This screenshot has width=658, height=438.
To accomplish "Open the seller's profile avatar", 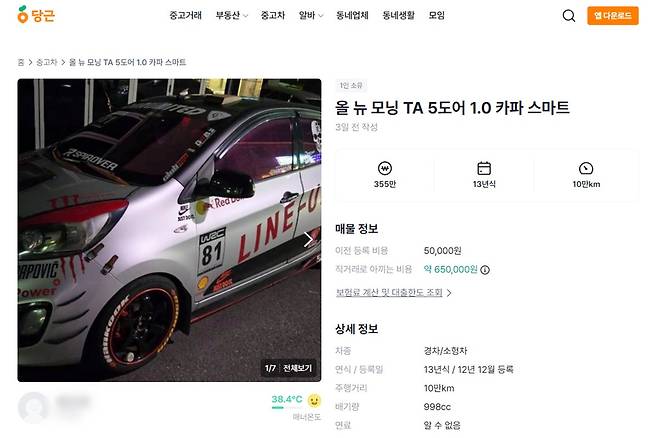I will click(x=34, y=407).
